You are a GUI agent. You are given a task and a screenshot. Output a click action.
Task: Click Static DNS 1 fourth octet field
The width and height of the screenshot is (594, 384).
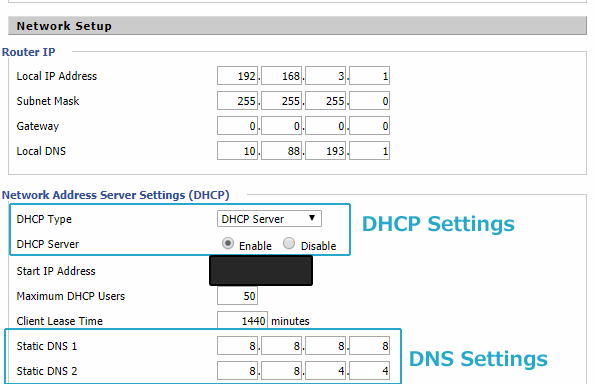369,346
